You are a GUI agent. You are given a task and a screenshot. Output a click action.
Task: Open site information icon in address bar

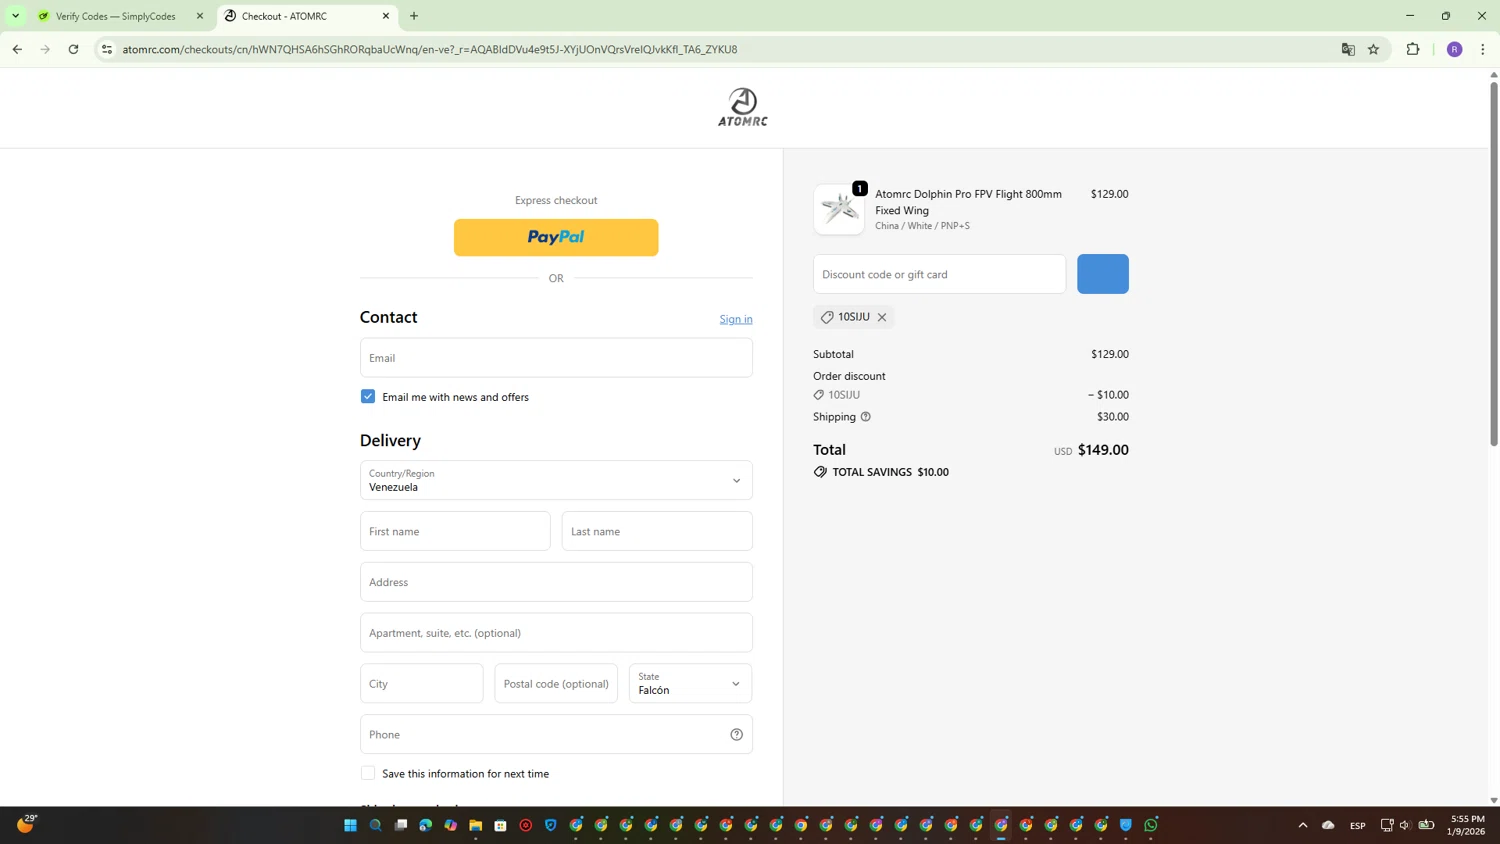pyautogui.click(x=107, y=49)
